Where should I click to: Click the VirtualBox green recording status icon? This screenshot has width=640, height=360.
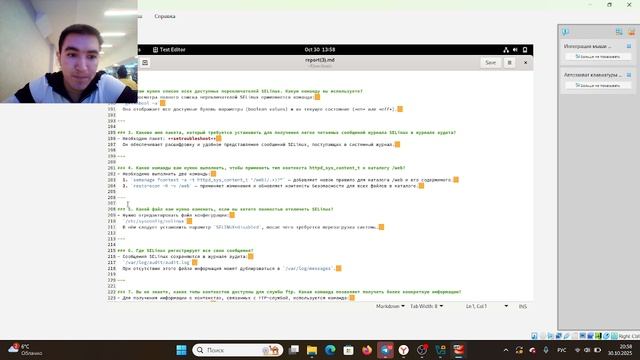(598, 336)
